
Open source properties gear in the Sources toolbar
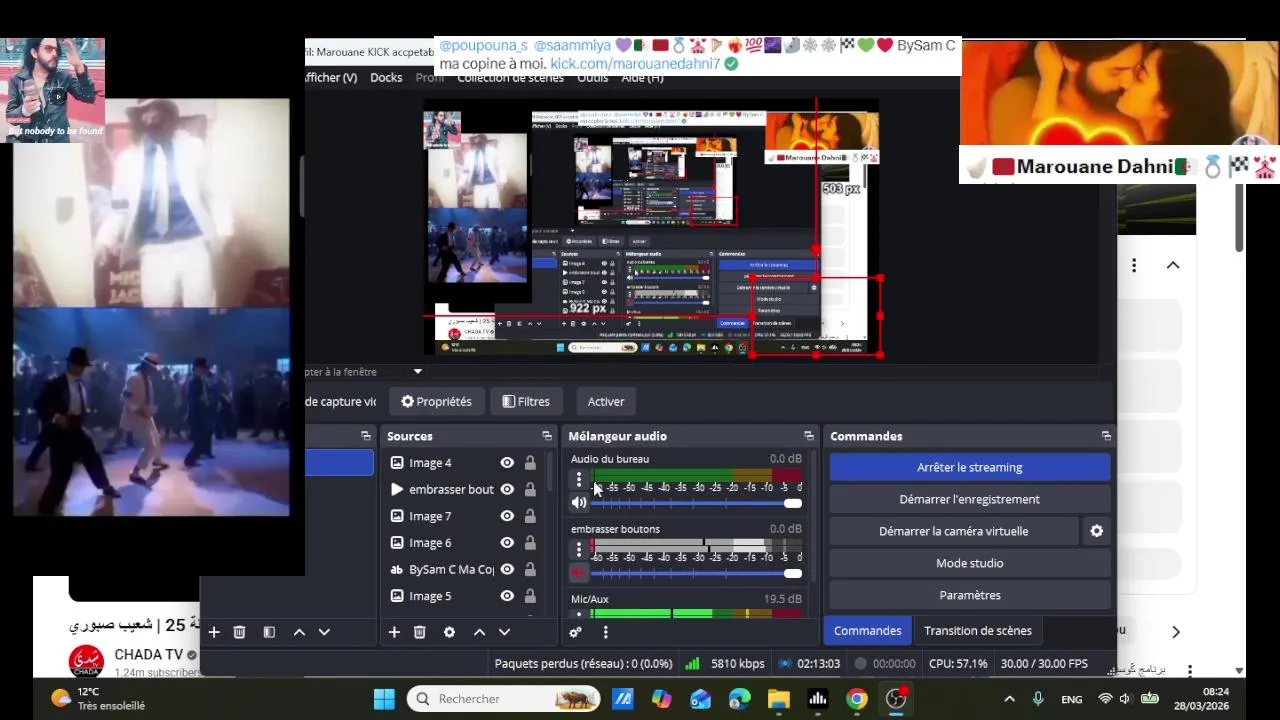click(449, 632)
